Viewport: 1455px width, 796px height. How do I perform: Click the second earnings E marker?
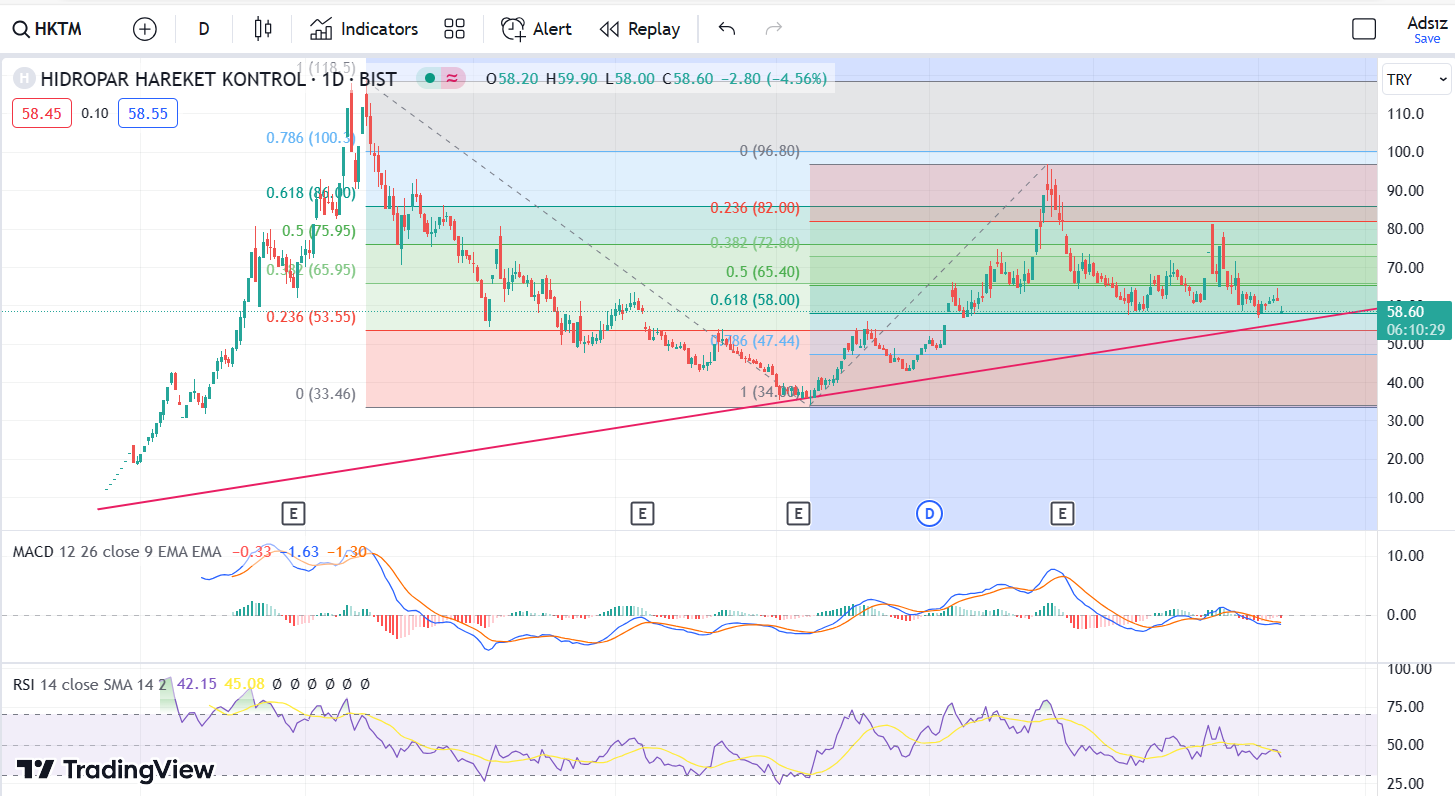click(x=642, y=514)
